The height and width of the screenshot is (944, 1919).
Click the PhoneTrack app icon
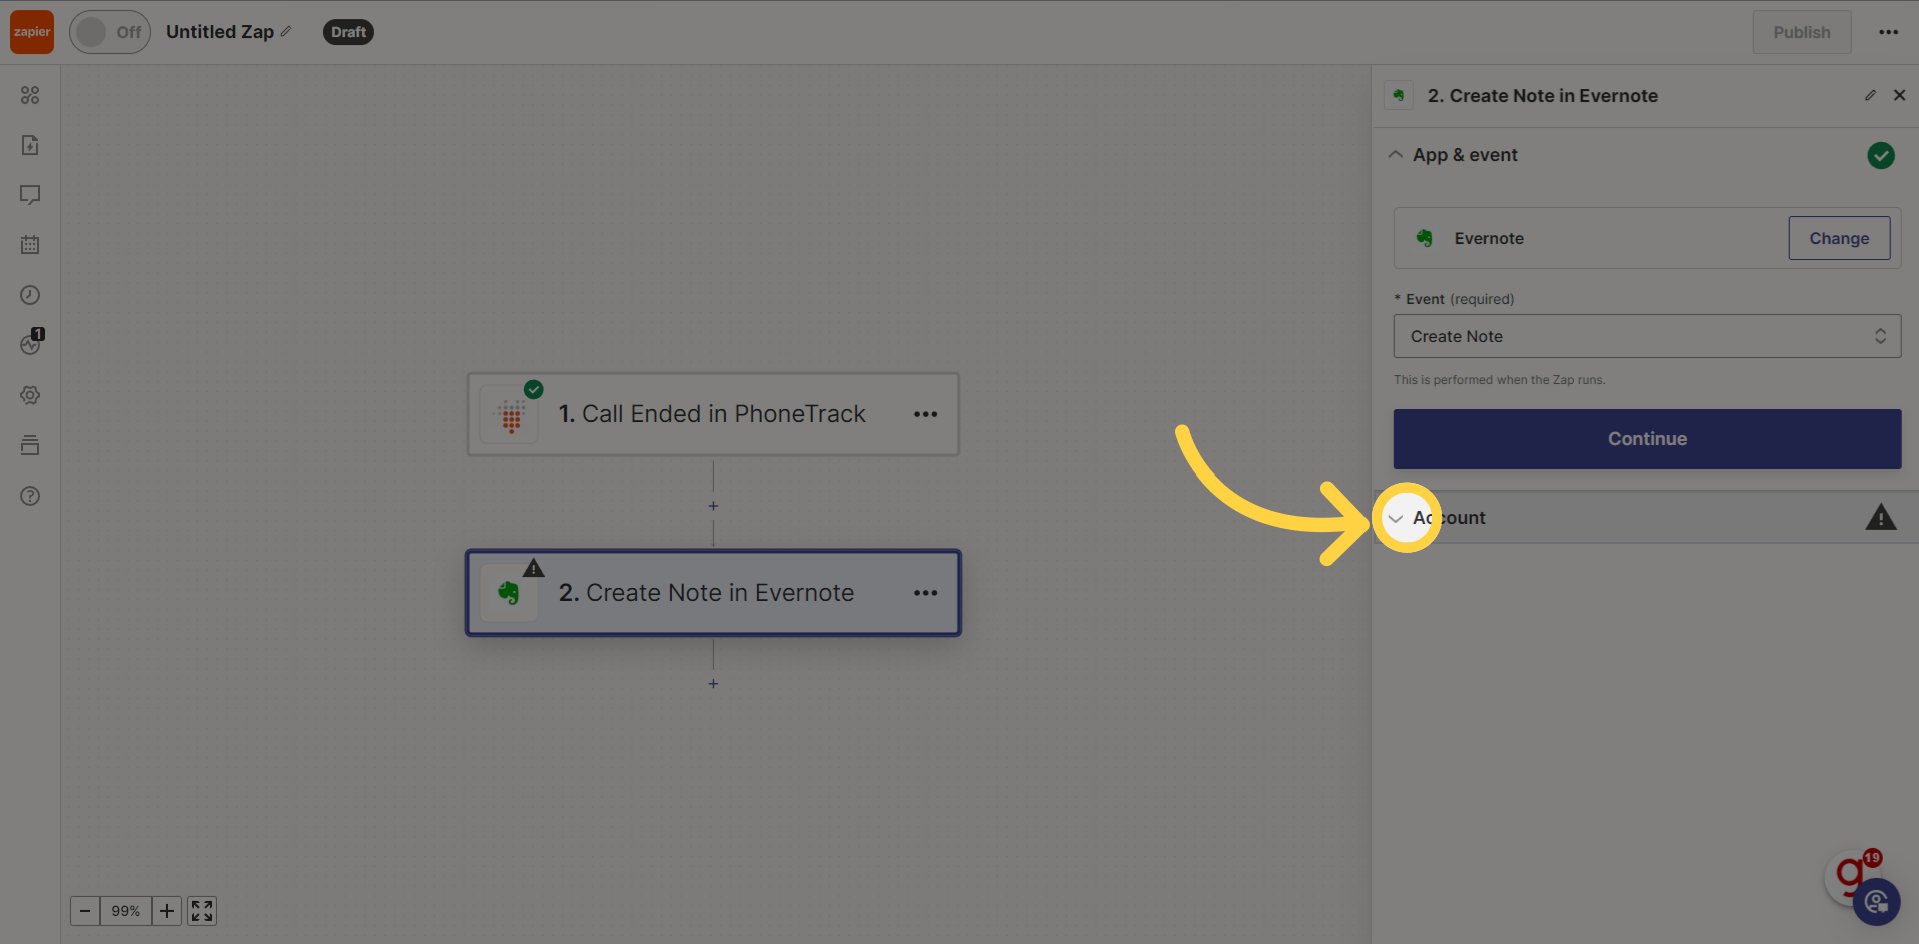coord(510,415)
